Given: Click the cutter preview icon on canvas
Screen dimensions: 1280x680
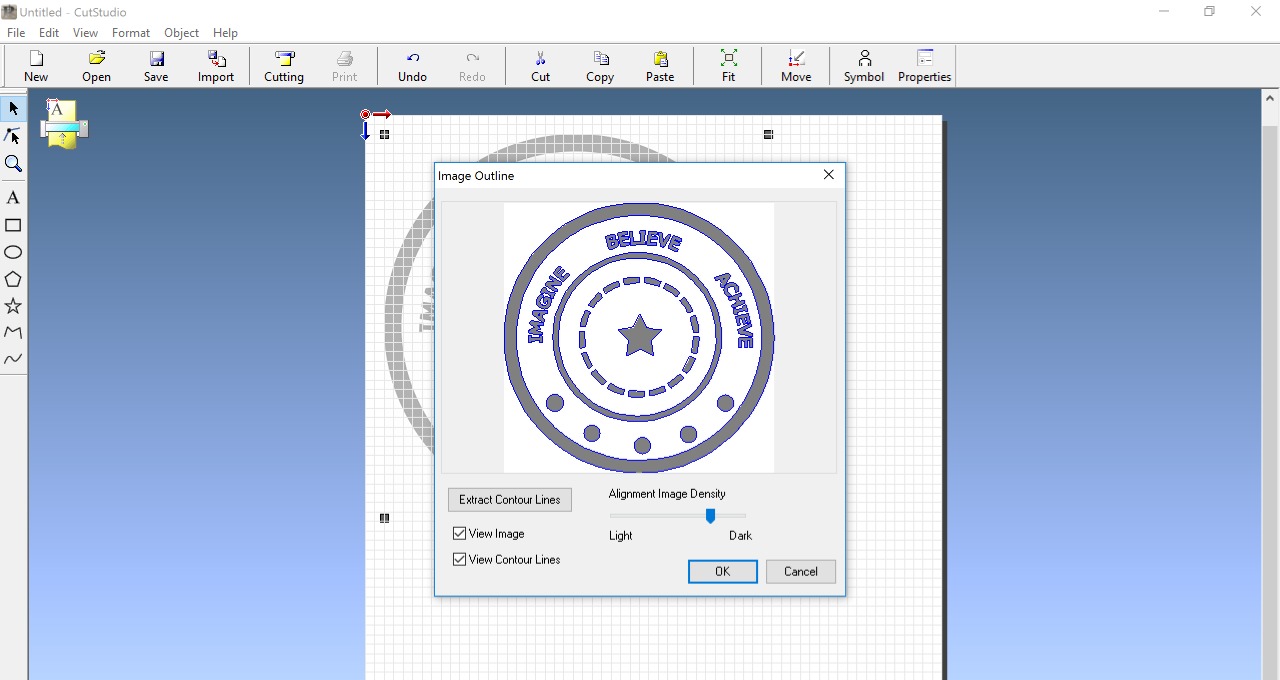Looking at the screenshot, I should [x=64, y=124].
